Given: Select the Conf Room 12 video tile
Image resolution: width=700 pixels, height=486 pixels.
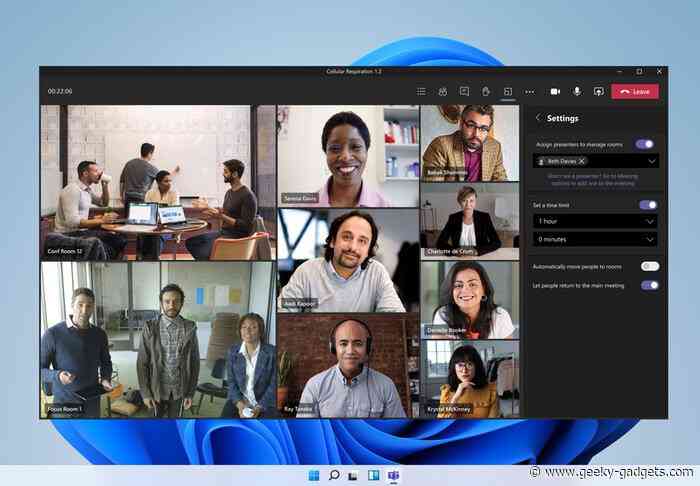Looking at the screenshot, I should click(x=158, y=183).
